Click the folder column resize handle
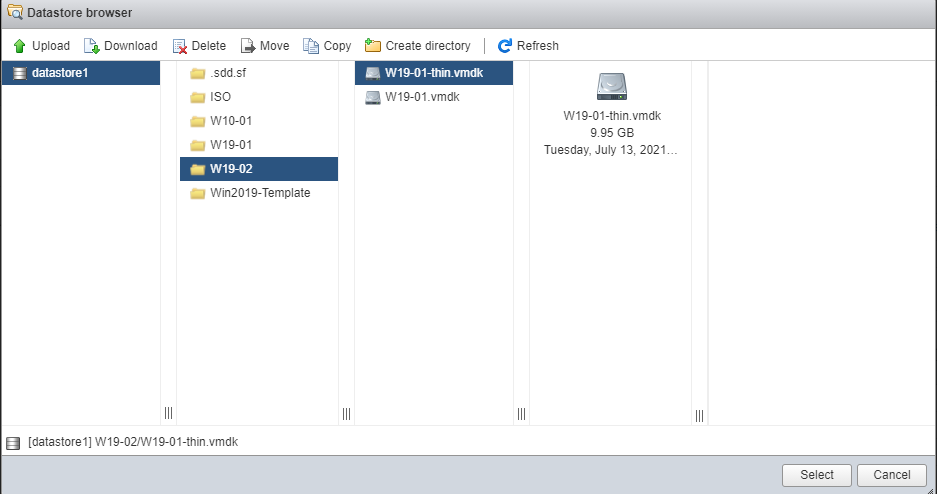Viewport: 937px width, 494px height. tap(347, 413)
